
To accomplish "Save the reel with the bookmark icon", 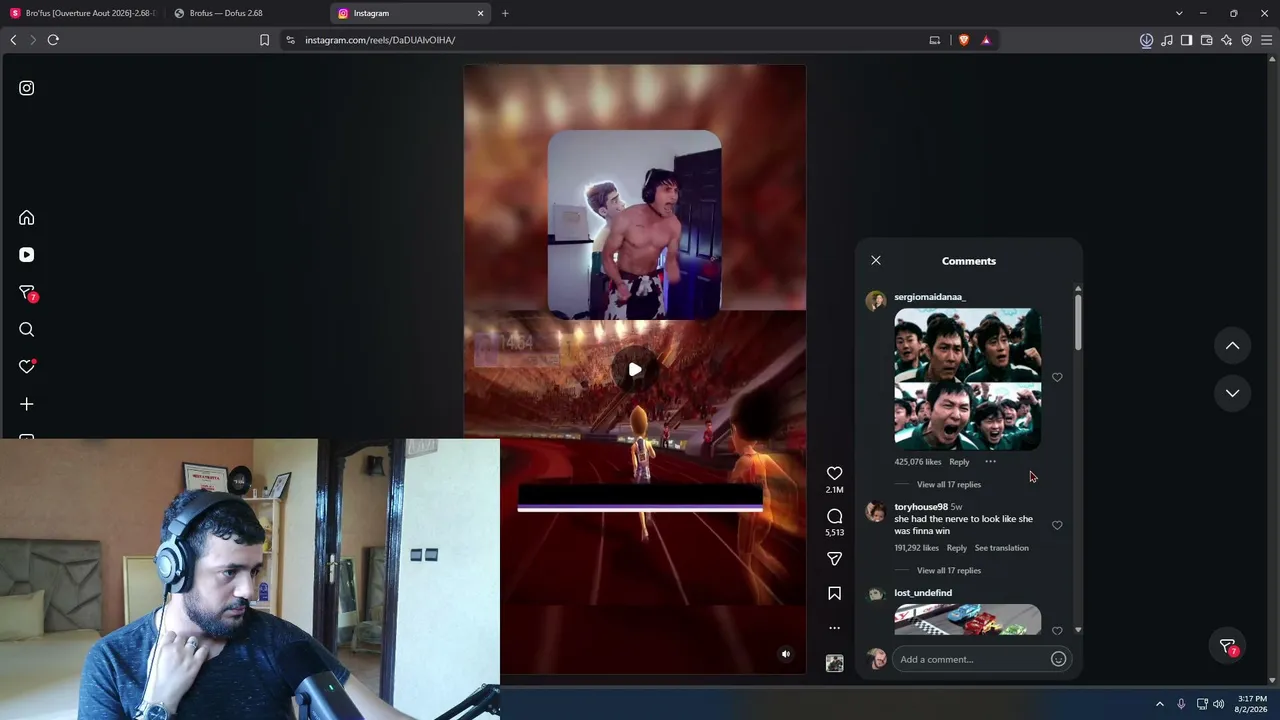I will point(834,594).
